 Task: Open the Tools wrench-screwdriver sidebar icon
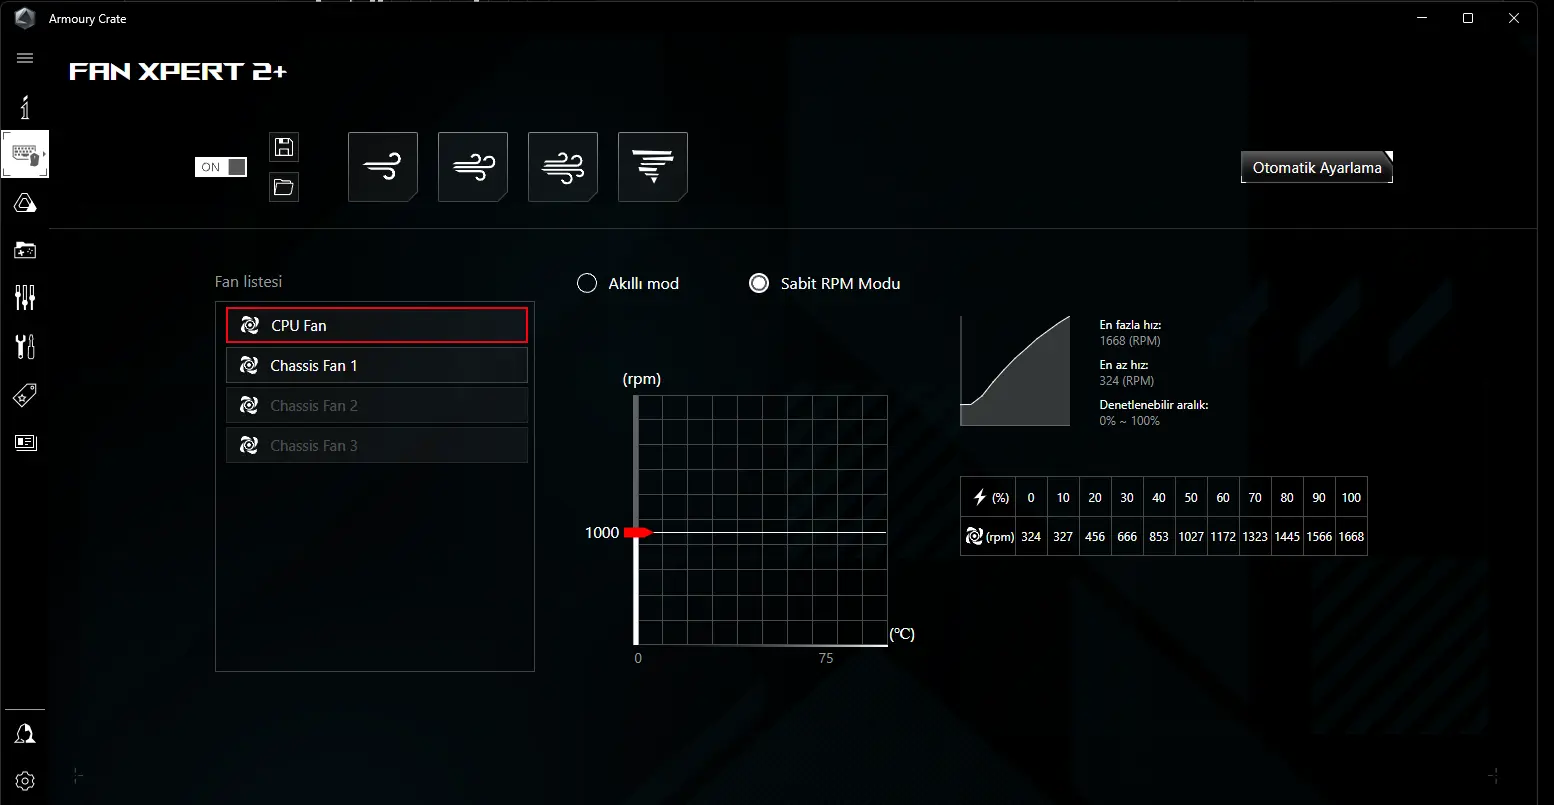click(x=25, y=346)
